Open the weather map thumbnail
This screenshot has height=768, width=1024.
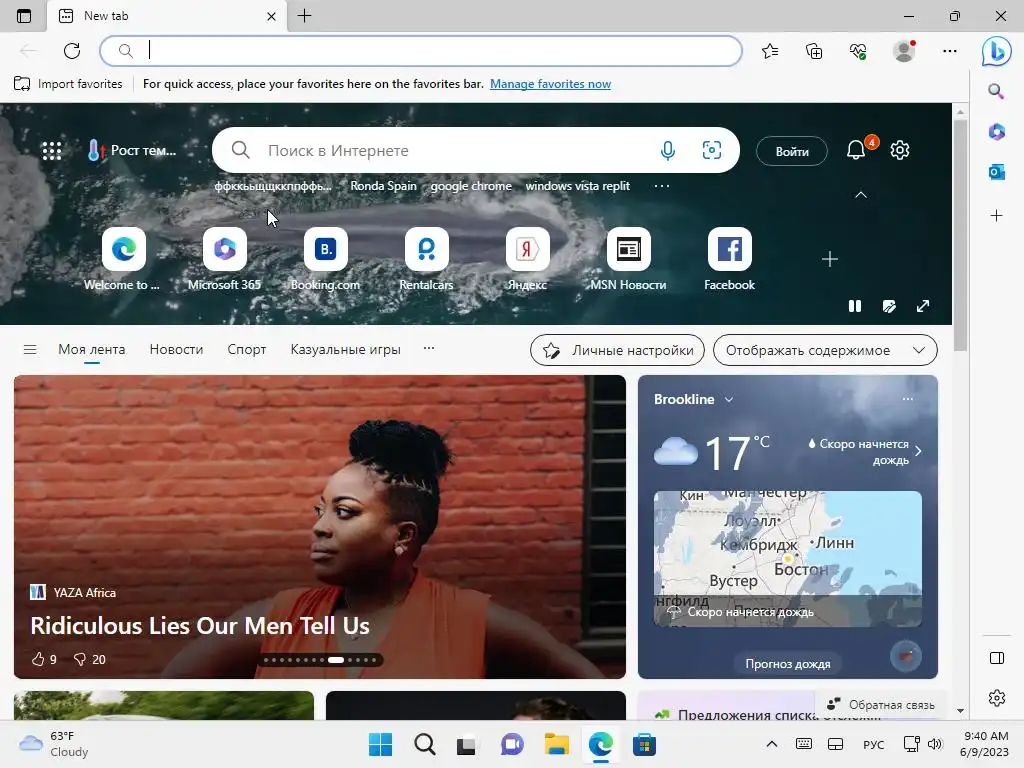[788, 559]
